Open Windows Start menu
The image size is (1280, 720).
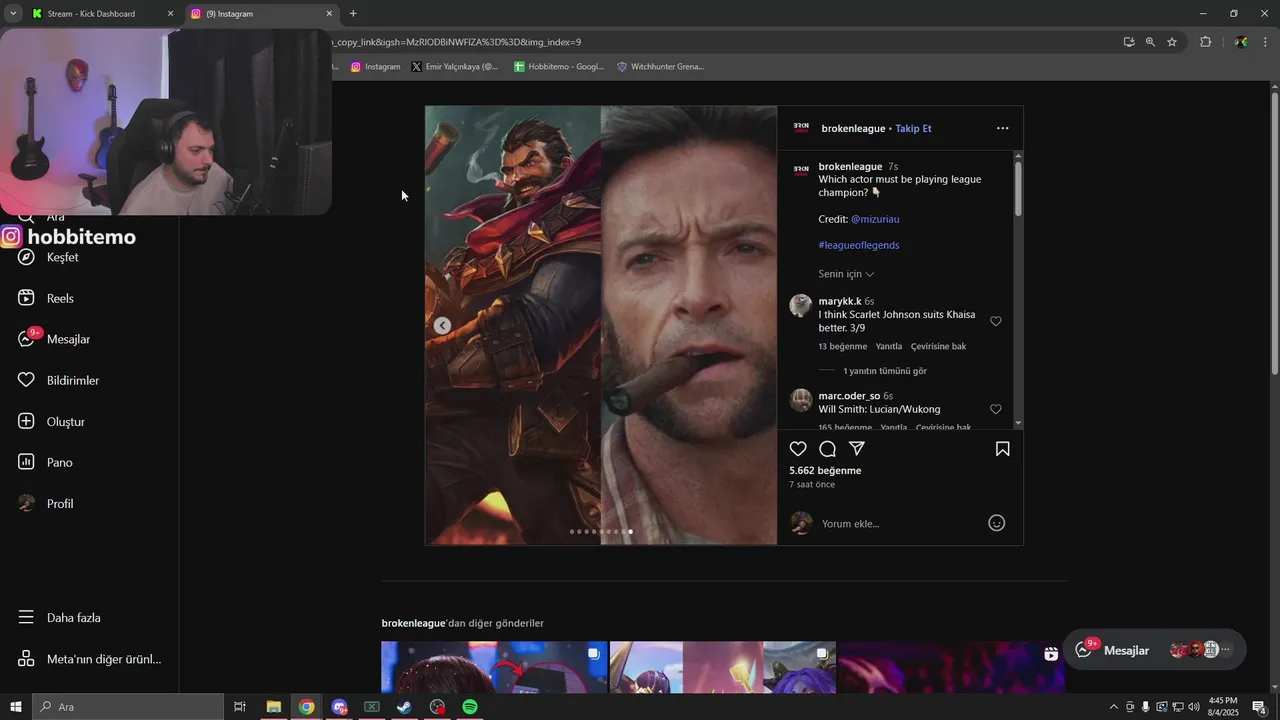point(15,707)
